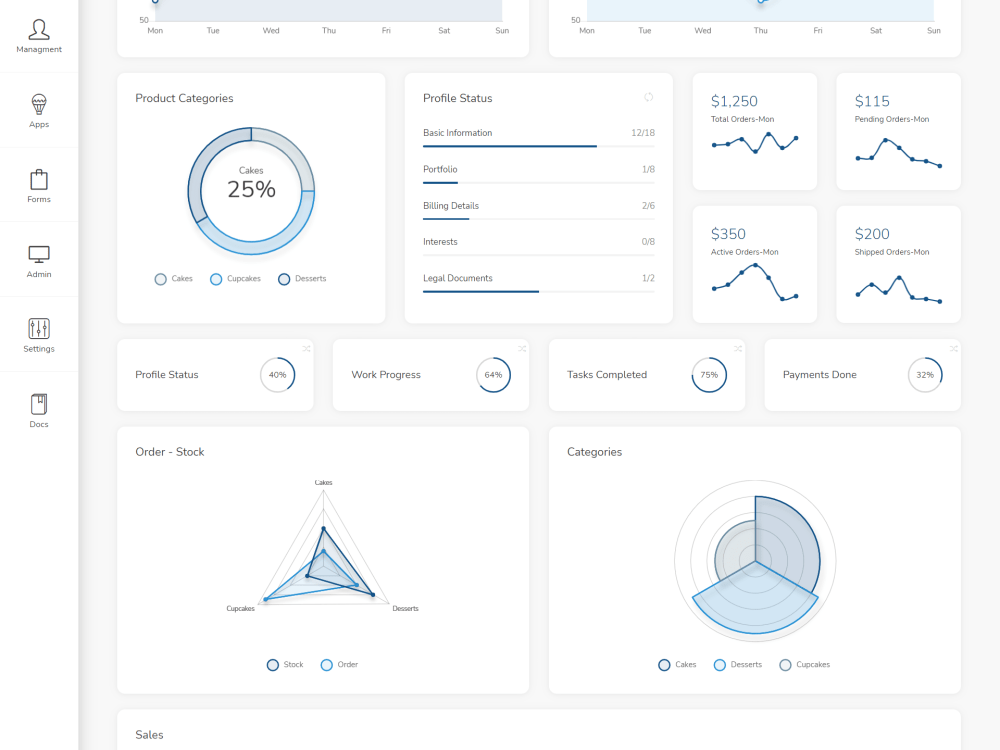The width and height of the screenshot is (1000, 750).
Task: Open the Docs book icon
Action: click(x=39, y=404)
